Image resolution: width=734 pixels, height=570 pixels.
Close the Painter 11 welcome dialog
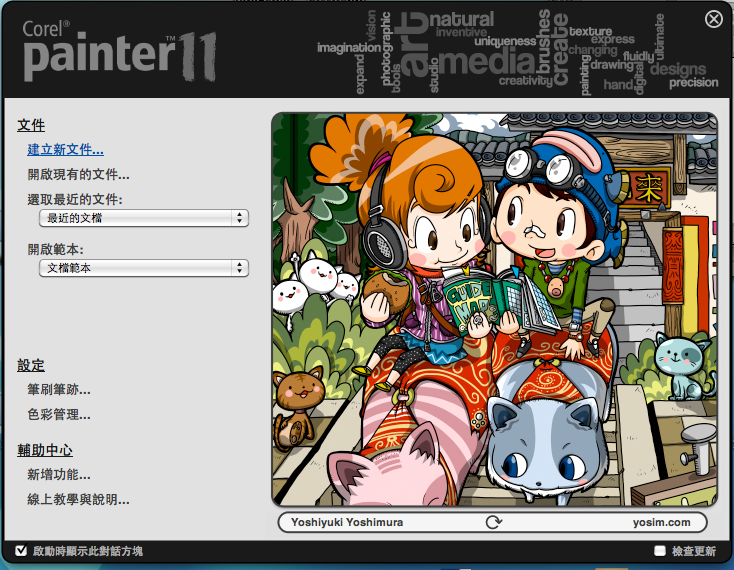tap(713, 19)
